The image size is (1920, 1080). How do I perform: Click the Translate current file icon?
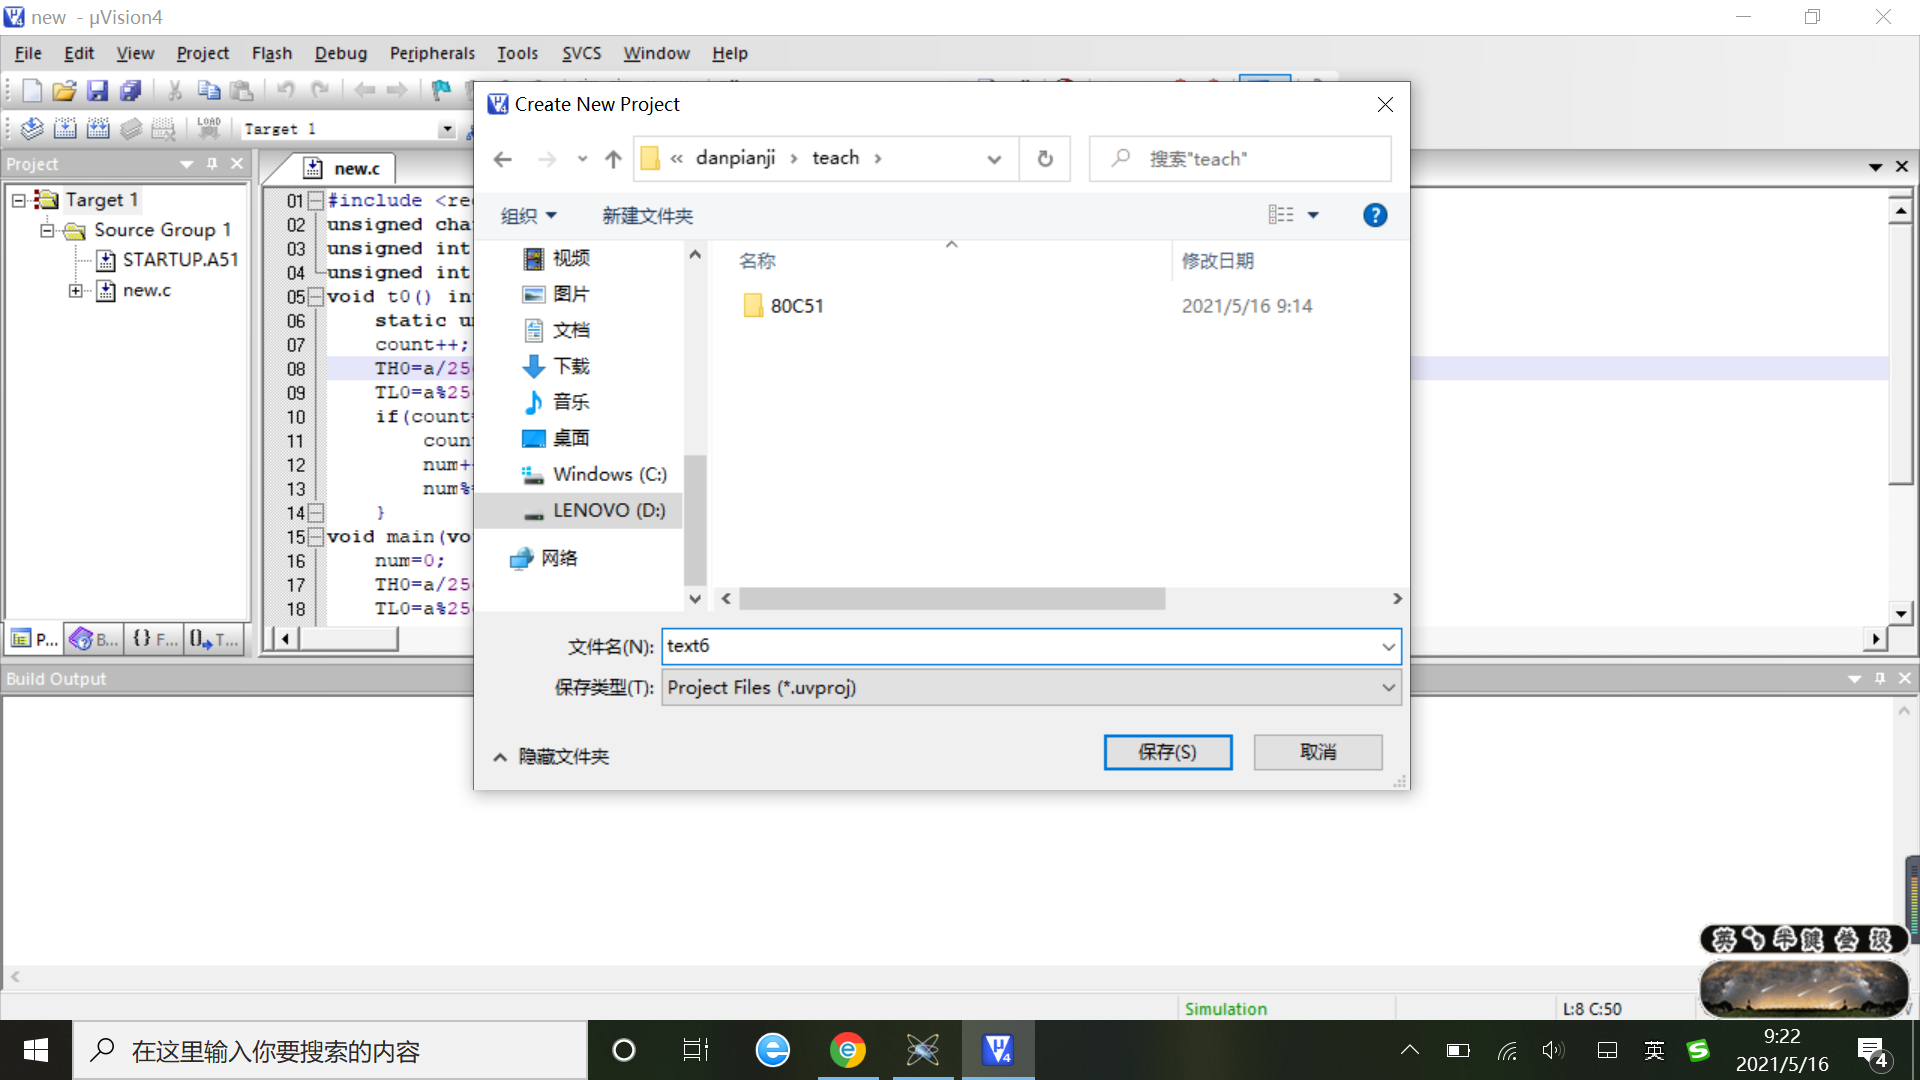[32, 128]
